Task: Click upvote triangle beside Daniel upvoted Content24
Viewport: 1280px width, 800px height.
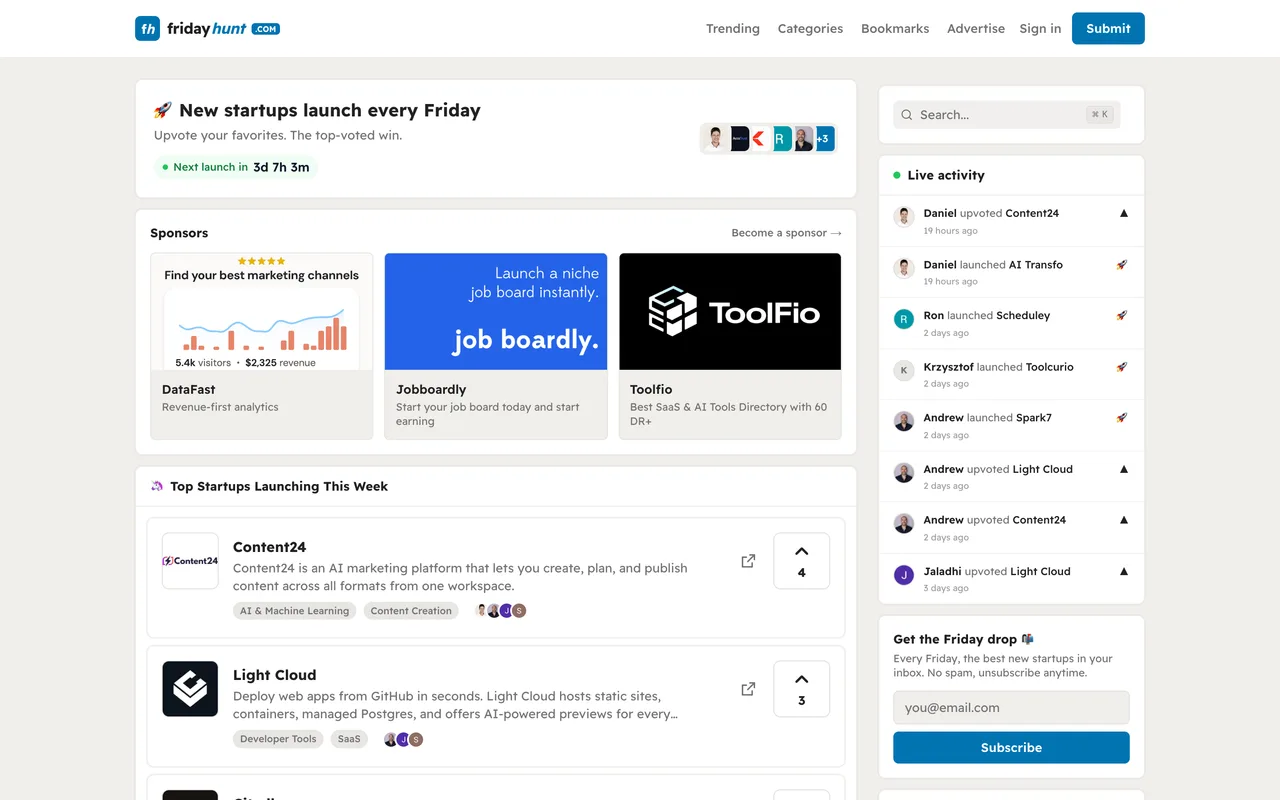Action: 1123,213
